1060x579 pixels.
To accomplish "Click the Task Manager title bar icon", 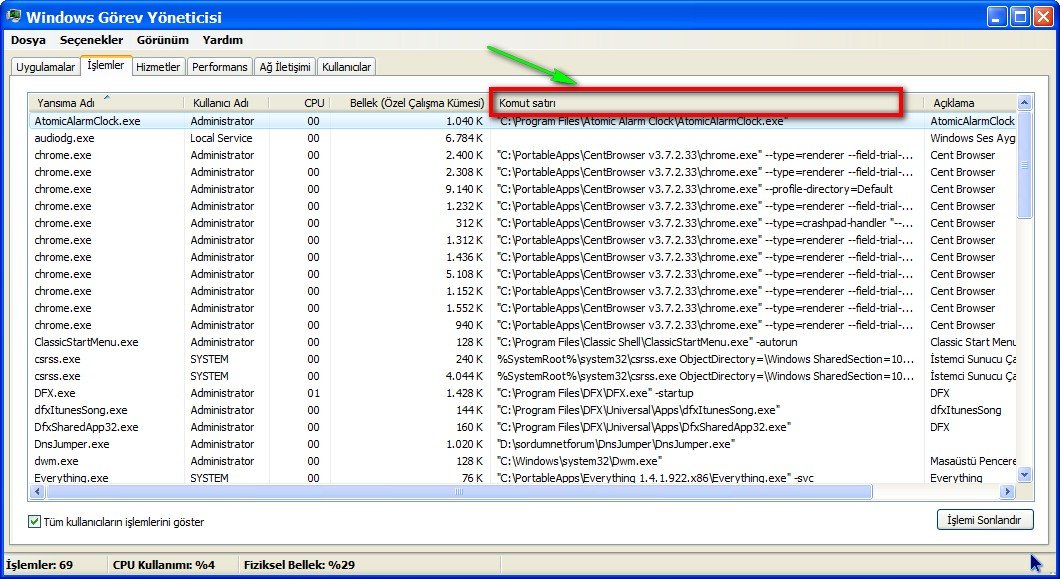I will 14,16.
